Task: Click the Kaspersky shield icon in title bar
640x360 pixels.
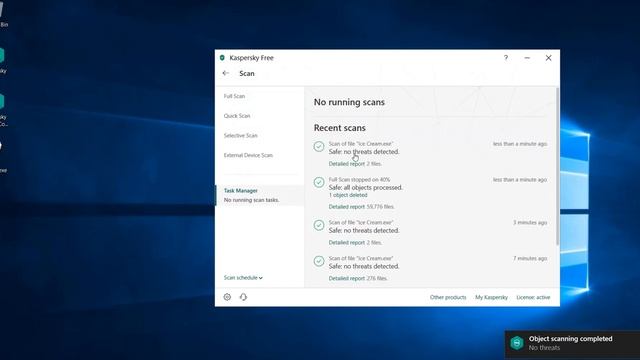Action: 222,58
